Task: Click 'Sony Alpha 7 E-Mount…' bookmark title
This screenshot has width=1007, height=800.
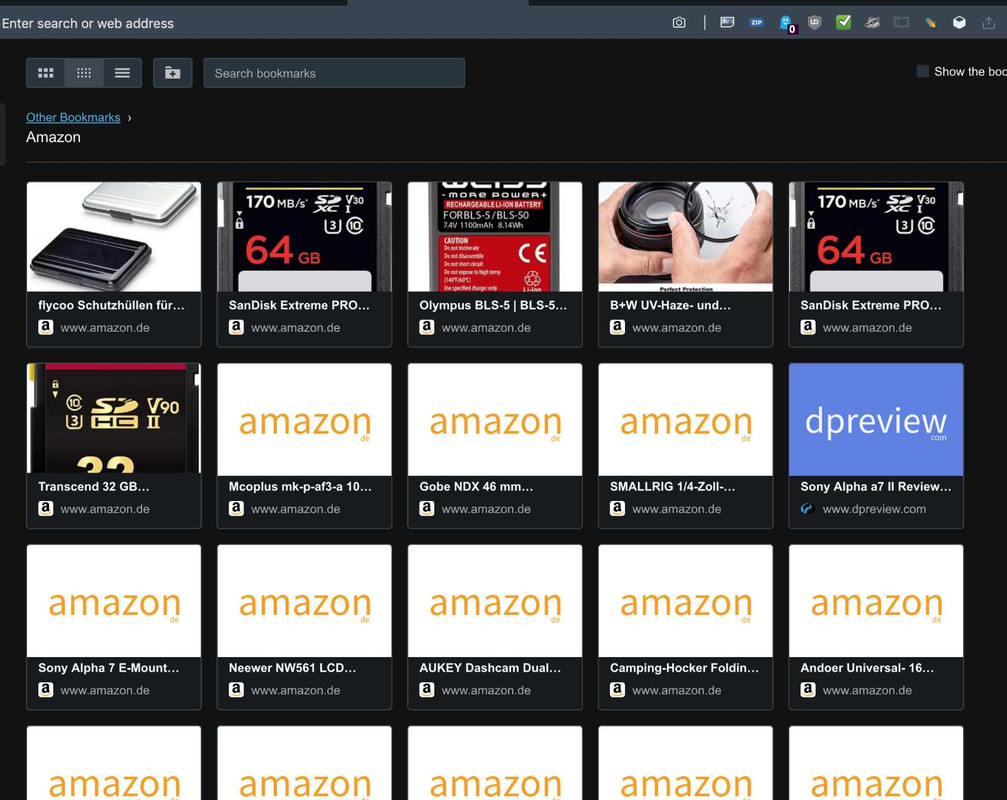Action: [x=109, y=668]
